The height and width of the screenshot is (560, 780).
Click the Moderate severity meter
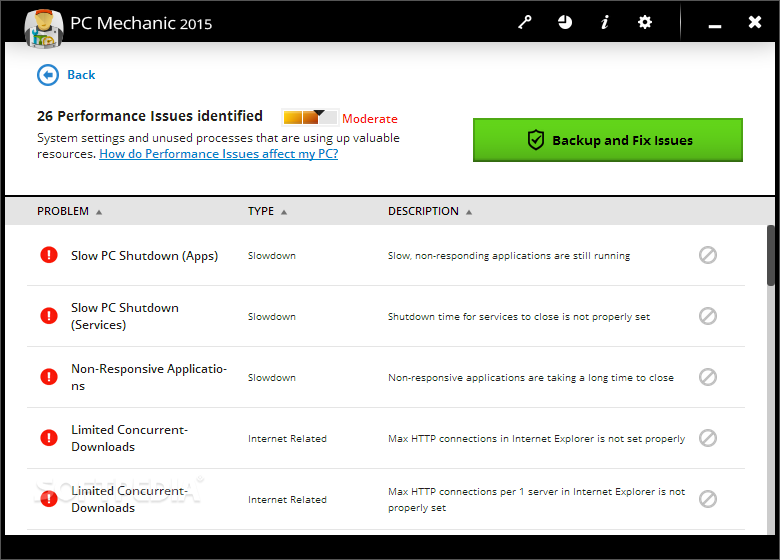tap(310, 117)
